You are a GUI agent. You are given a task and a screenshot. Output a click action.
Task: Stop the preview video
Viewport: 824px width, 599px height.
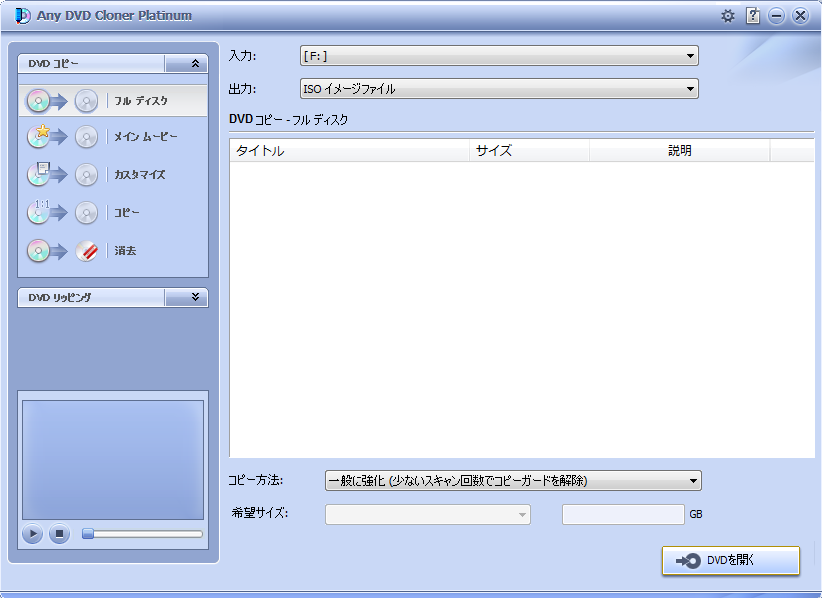click(59, 534)
